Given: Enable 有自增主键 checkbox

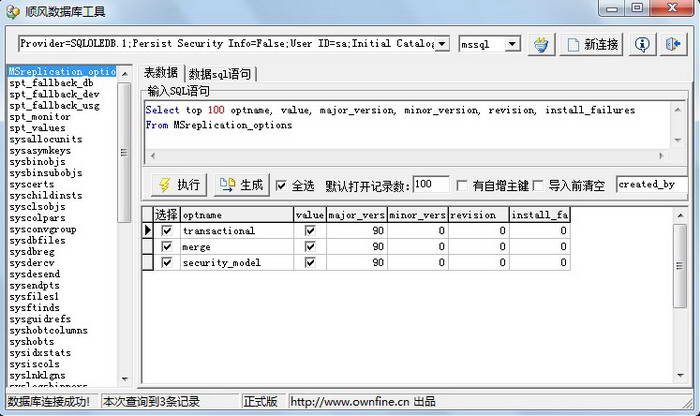Looking at the screenshot, I should pos(462,186).
